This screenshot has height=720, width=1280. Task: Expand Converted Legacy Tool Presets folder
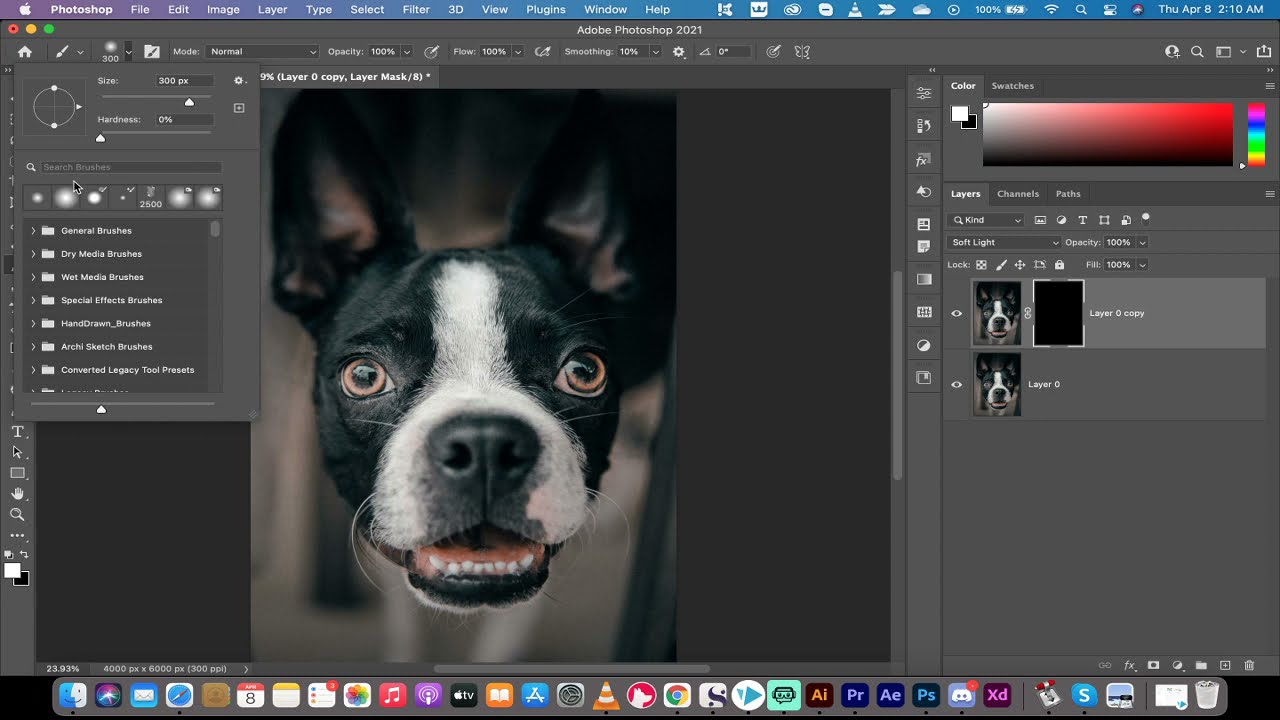coord(33,370)
